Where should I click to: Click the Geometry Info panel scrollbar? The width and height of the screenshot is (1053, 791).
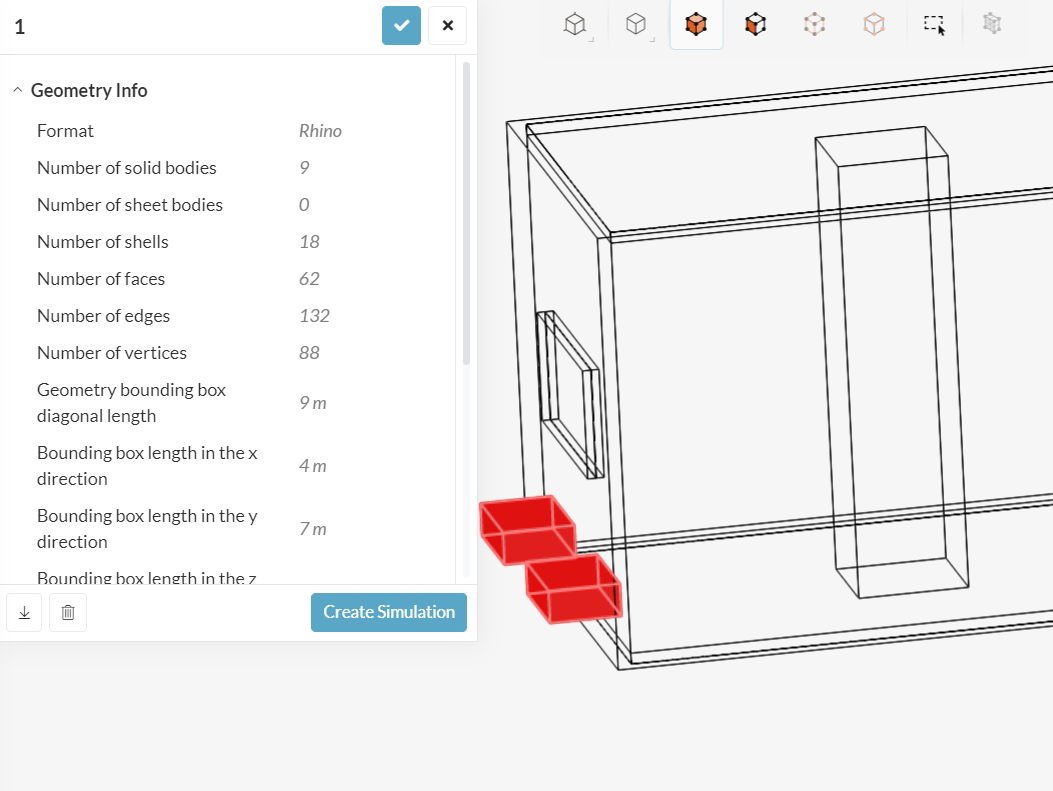point(466,214)
